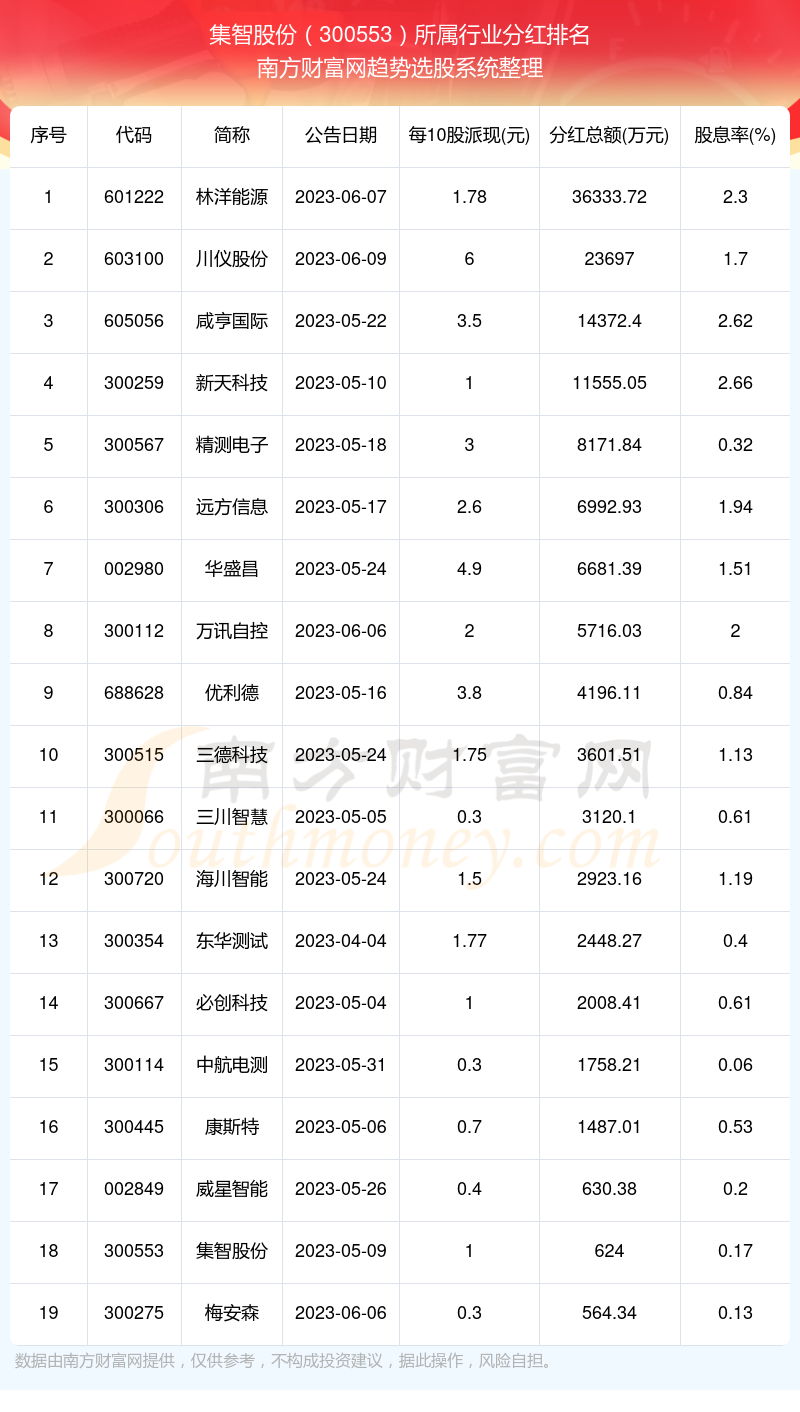Open the 集智股份 row entry
800x1412 pixels.
tap(400, 1251)
